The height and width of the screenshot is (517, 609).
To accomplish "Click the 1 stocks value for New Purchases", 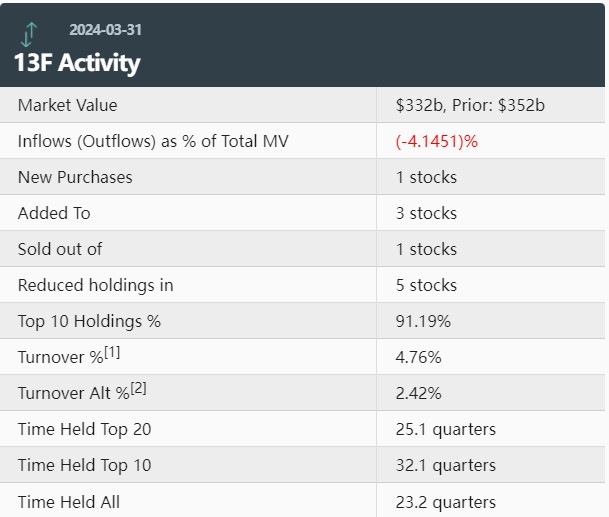I will pos(426,177).
